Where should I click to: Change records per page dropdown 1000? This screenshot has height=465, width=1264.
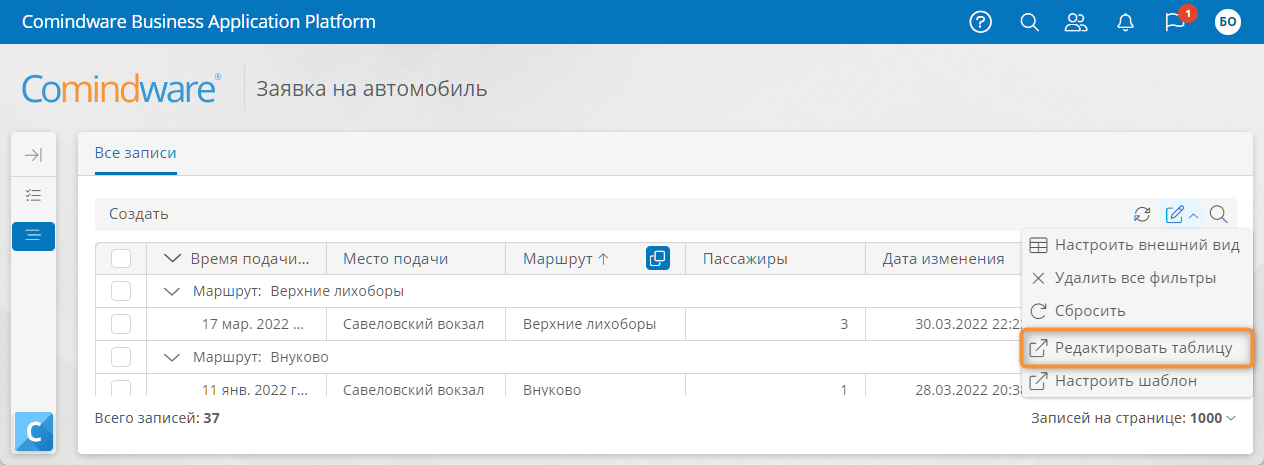[1213, 418]
